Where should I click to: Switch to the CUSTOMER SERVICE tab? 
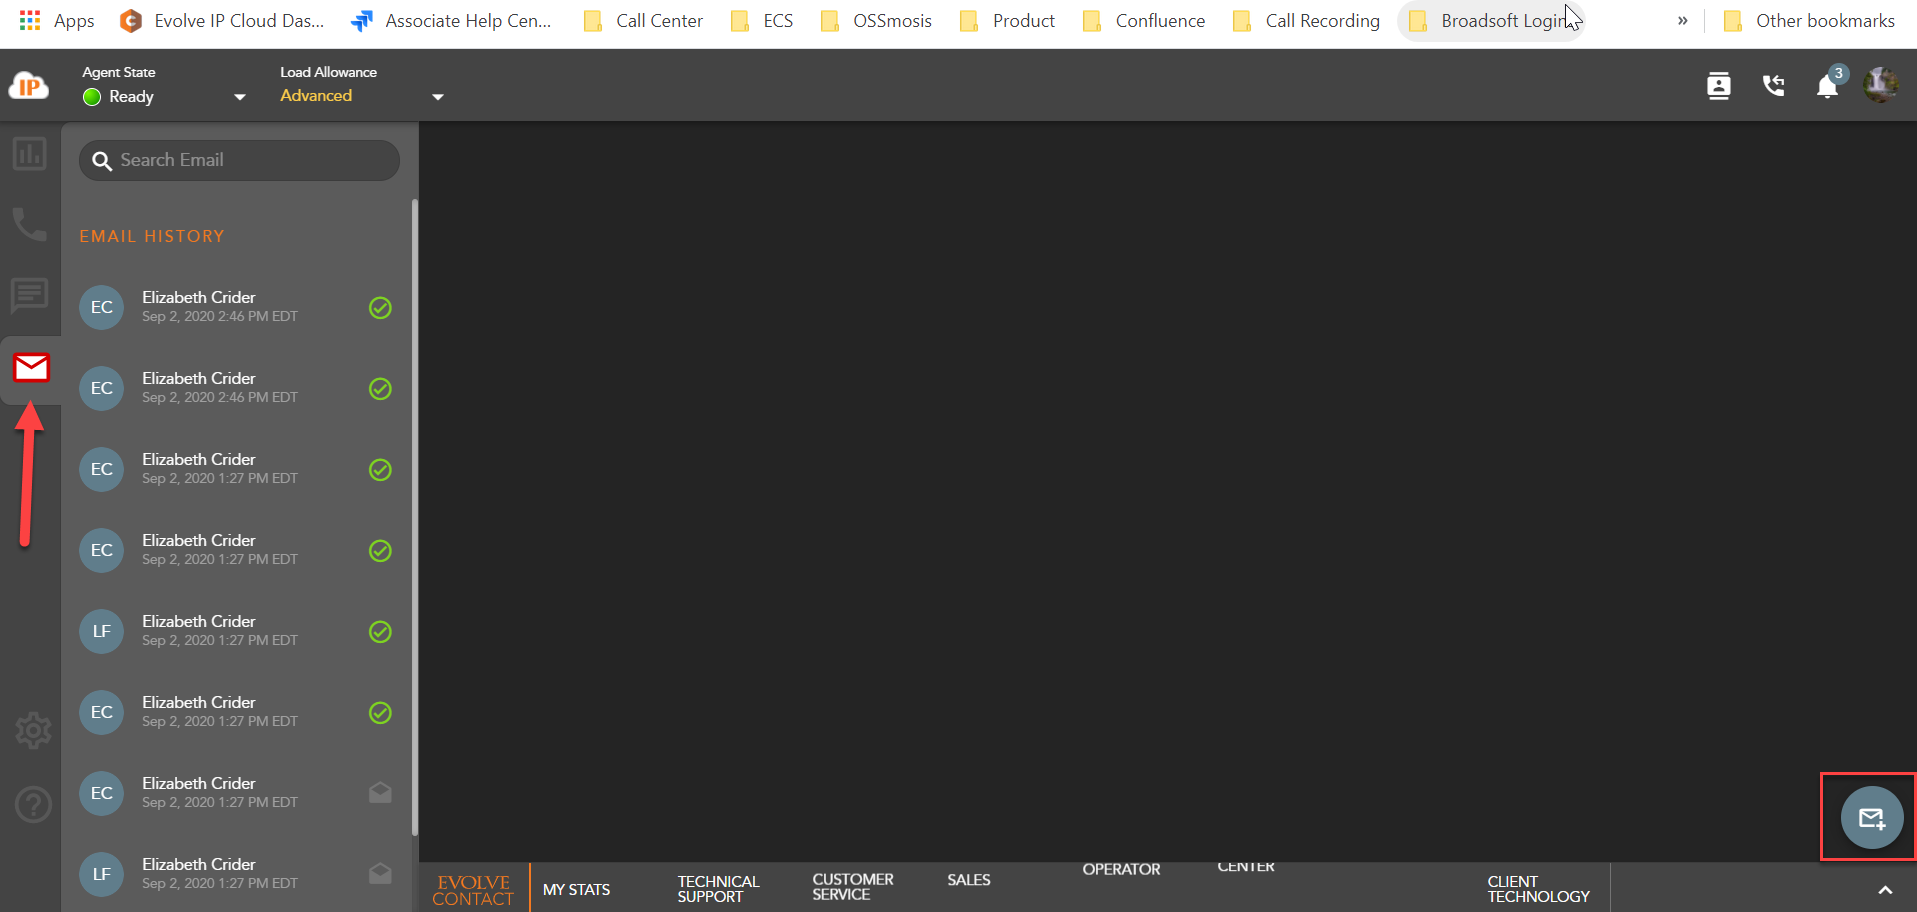point(852,886)
